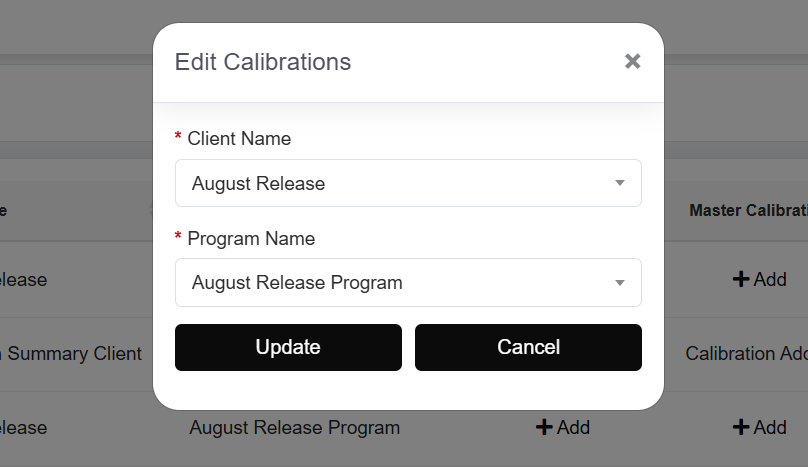The width and height of the screenshot is (808, 467).
Task: Click the Master Calibration column header
Action: [x=748, y=211]
